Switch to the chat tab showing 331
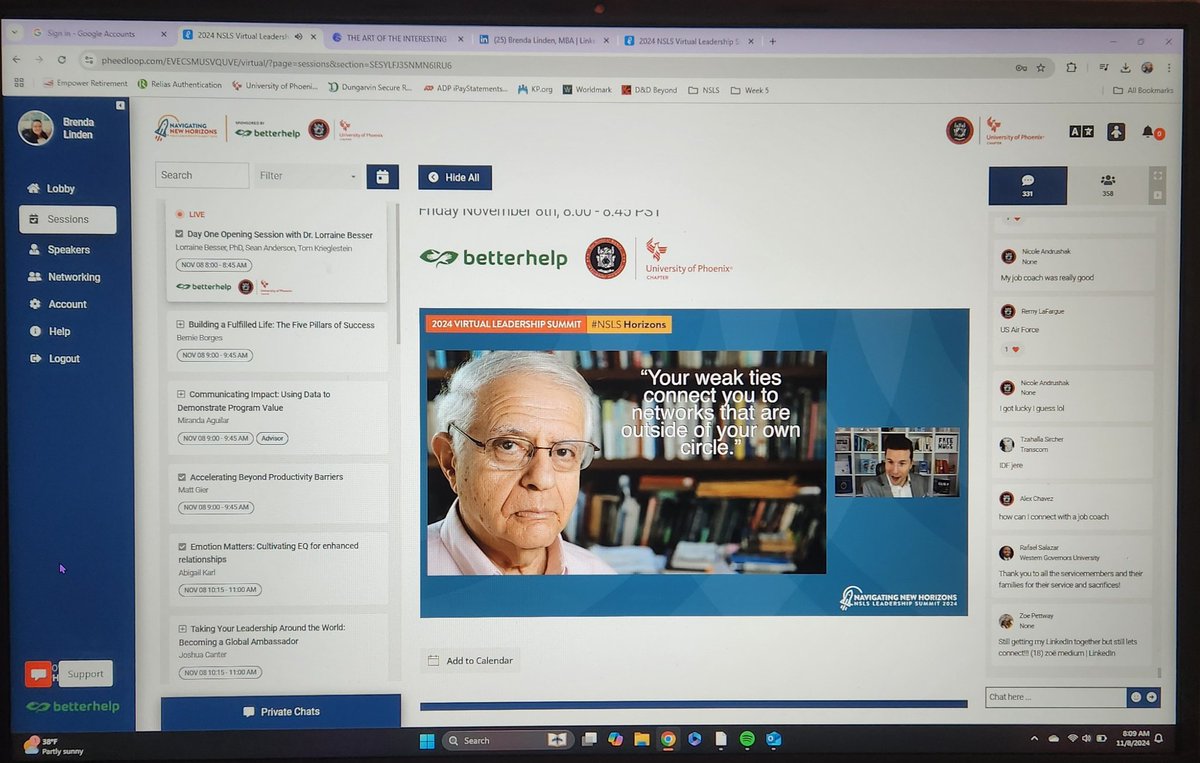Image resolution: width=1200 pixels, height=763 pixels. (x=1027, y=186)
